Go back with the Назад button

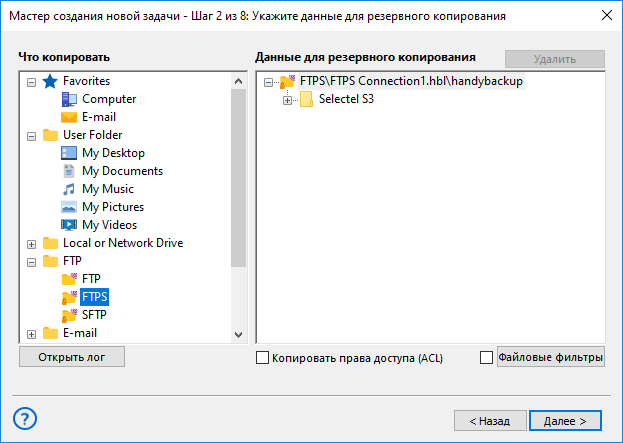coord(490,421)
